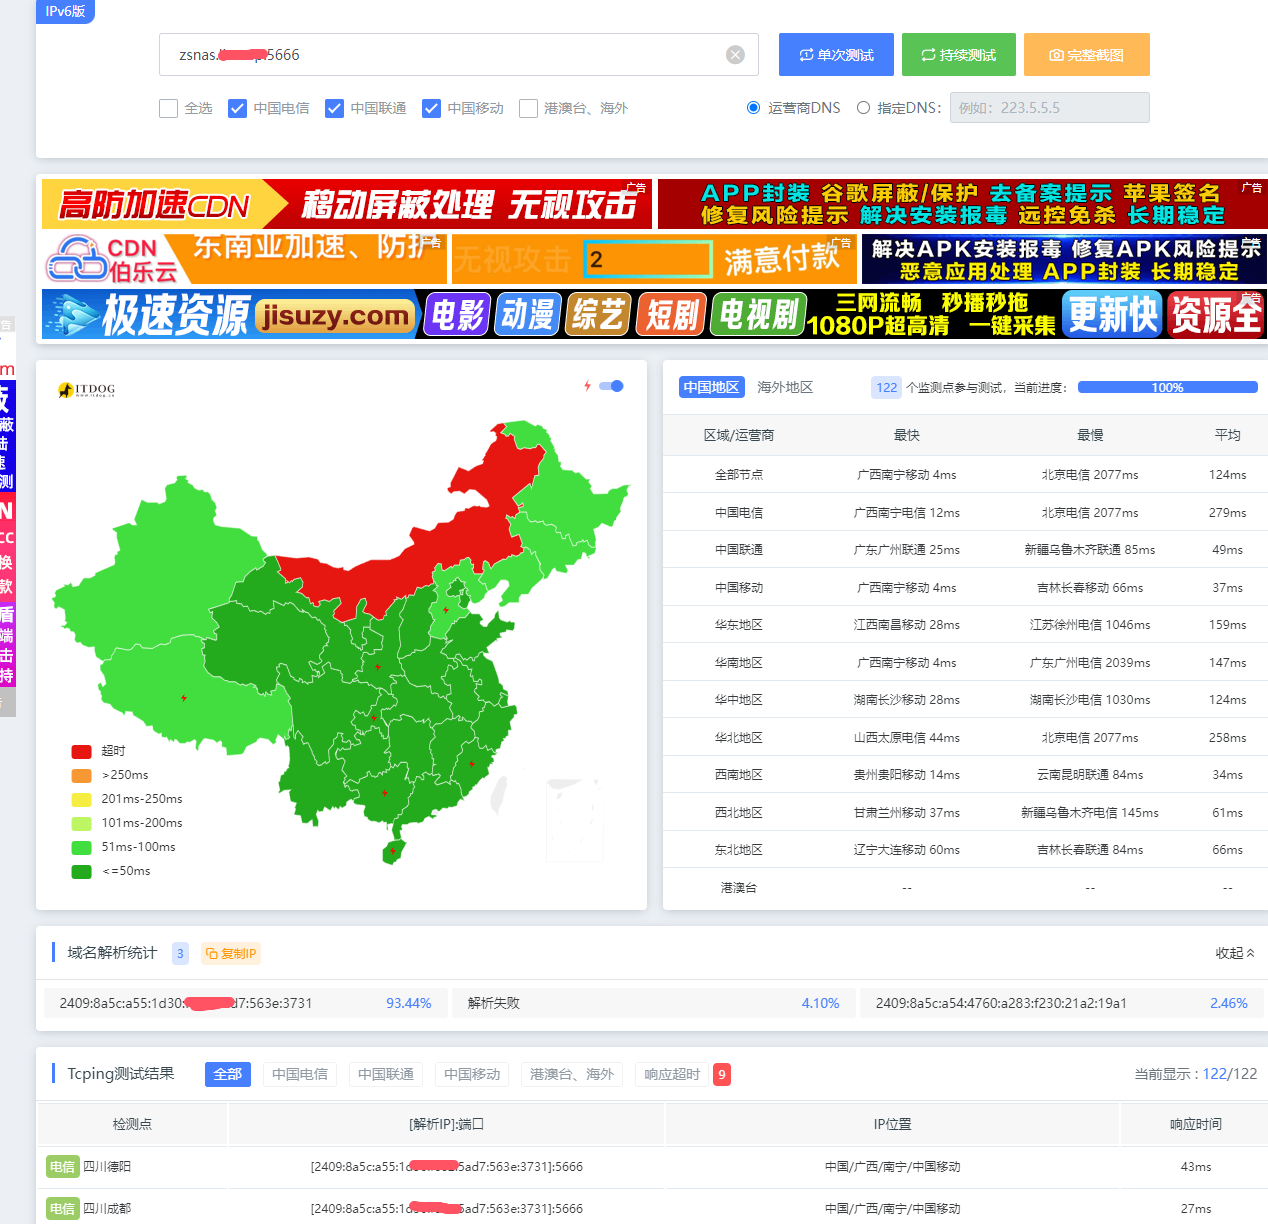Open the APP封装 banner ad

click(962, 204)
